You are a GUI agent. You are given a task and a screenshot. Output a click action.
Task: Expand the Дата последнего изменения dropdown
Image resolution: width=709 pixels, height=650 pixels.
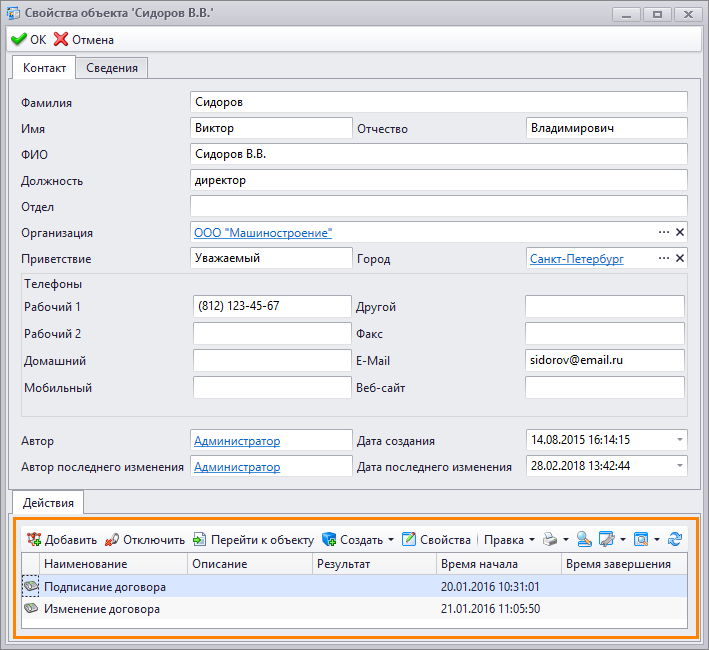coord(680,466)
